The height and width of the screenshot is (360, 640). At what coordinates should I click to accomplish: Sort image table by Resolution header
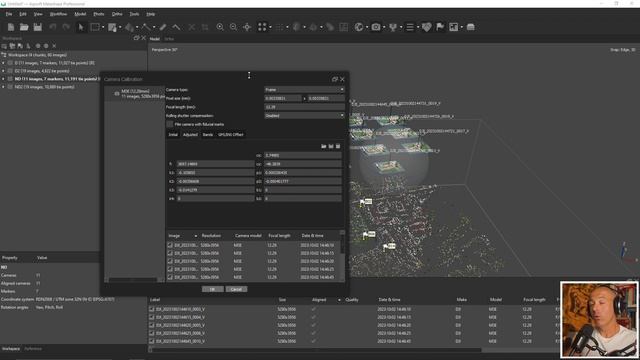(x=211, y=236)
